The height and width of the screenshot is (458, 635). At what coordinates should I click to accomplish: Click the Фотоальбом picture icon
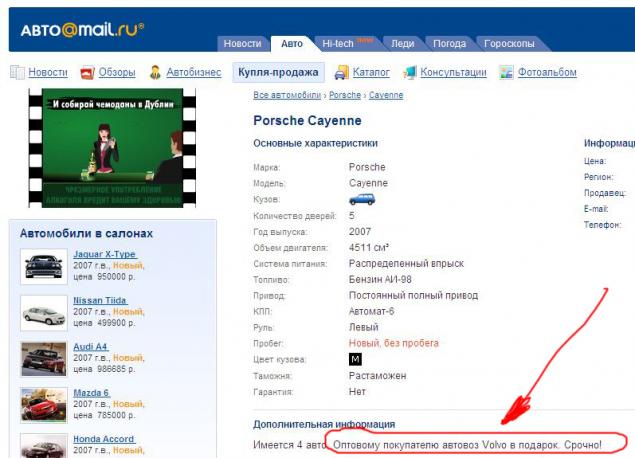[x=506, y=72]
